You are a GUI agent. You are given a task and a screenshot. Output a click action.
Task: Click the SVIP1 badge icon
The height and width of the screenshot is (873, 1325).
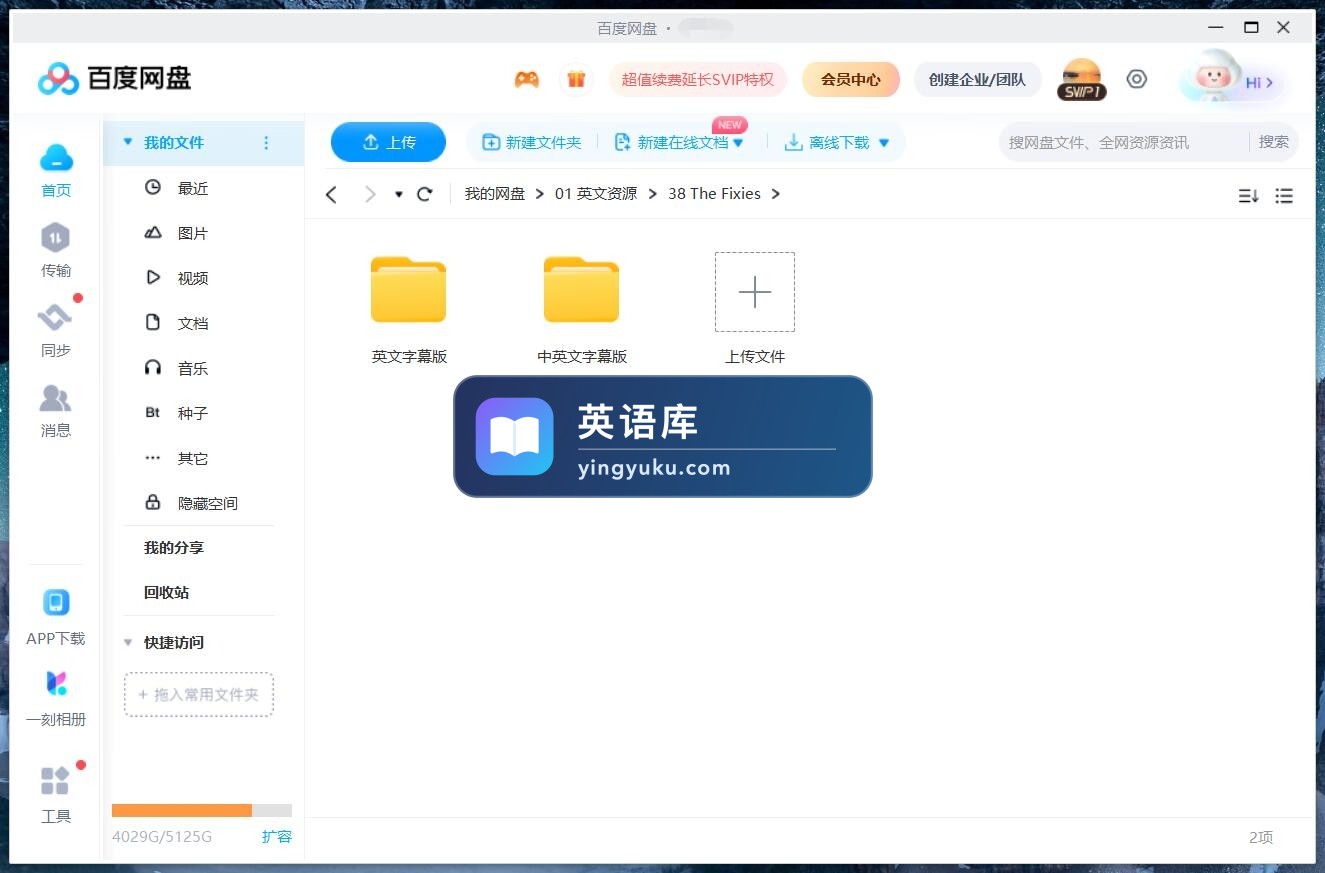pos(1081,79)
